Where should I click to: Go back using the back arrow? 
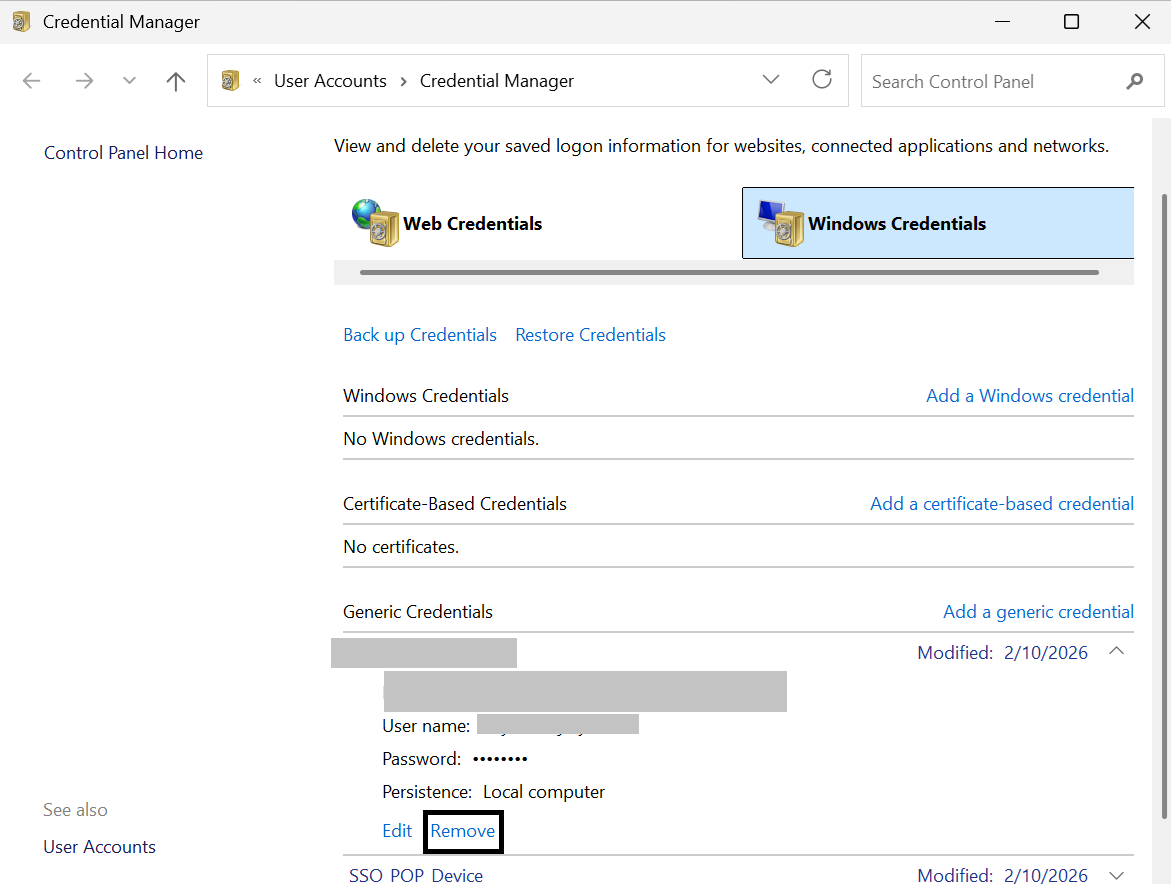31,81
